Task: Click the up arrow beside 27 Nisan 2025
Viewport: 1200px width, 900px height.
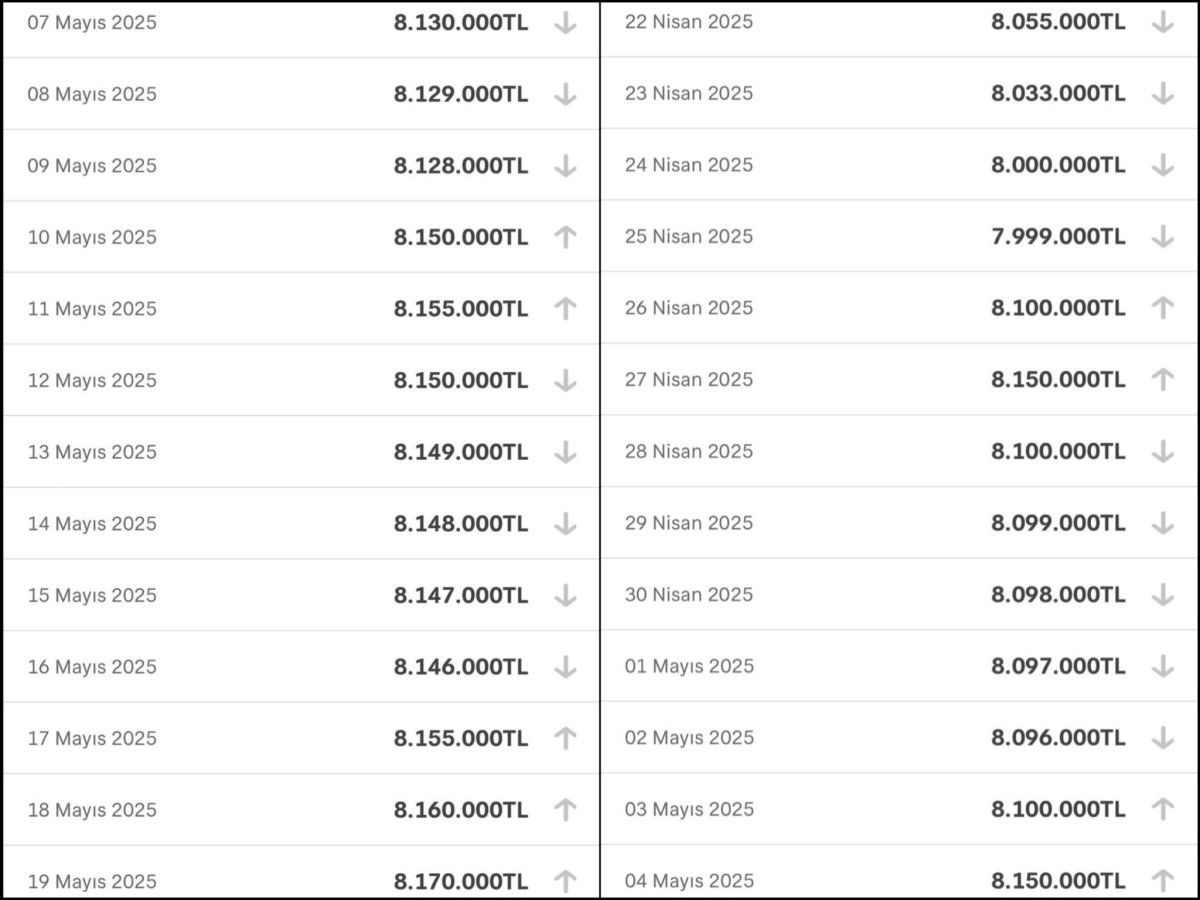Action: click(1162, 380)
